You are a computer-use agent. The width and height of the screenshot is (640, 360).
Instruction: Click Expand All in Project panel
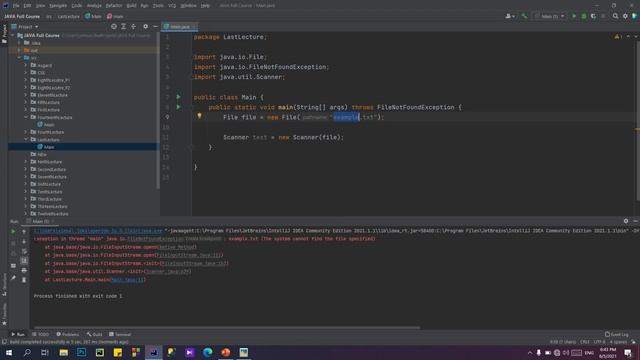124,27
